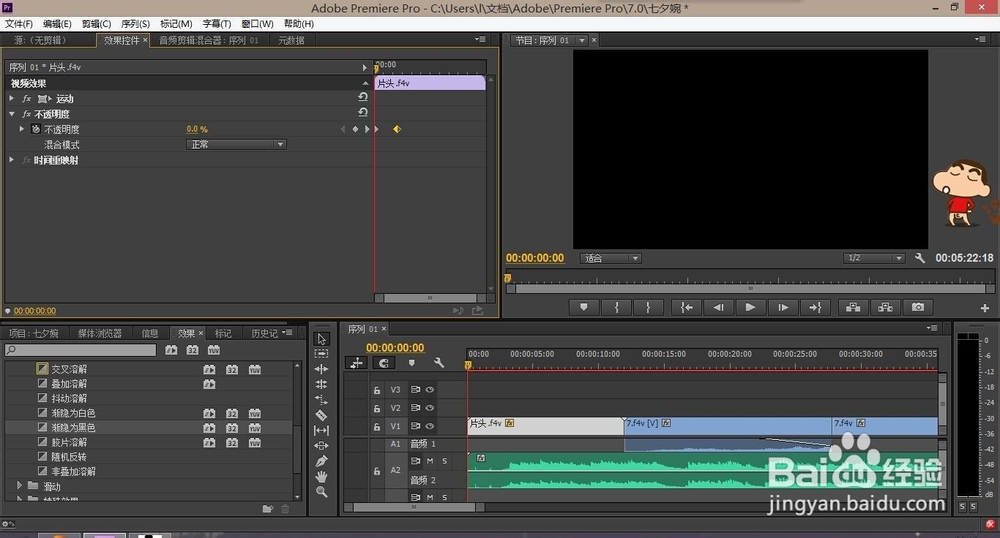Toggle sync lock on the V2 track

pos(415,408)
